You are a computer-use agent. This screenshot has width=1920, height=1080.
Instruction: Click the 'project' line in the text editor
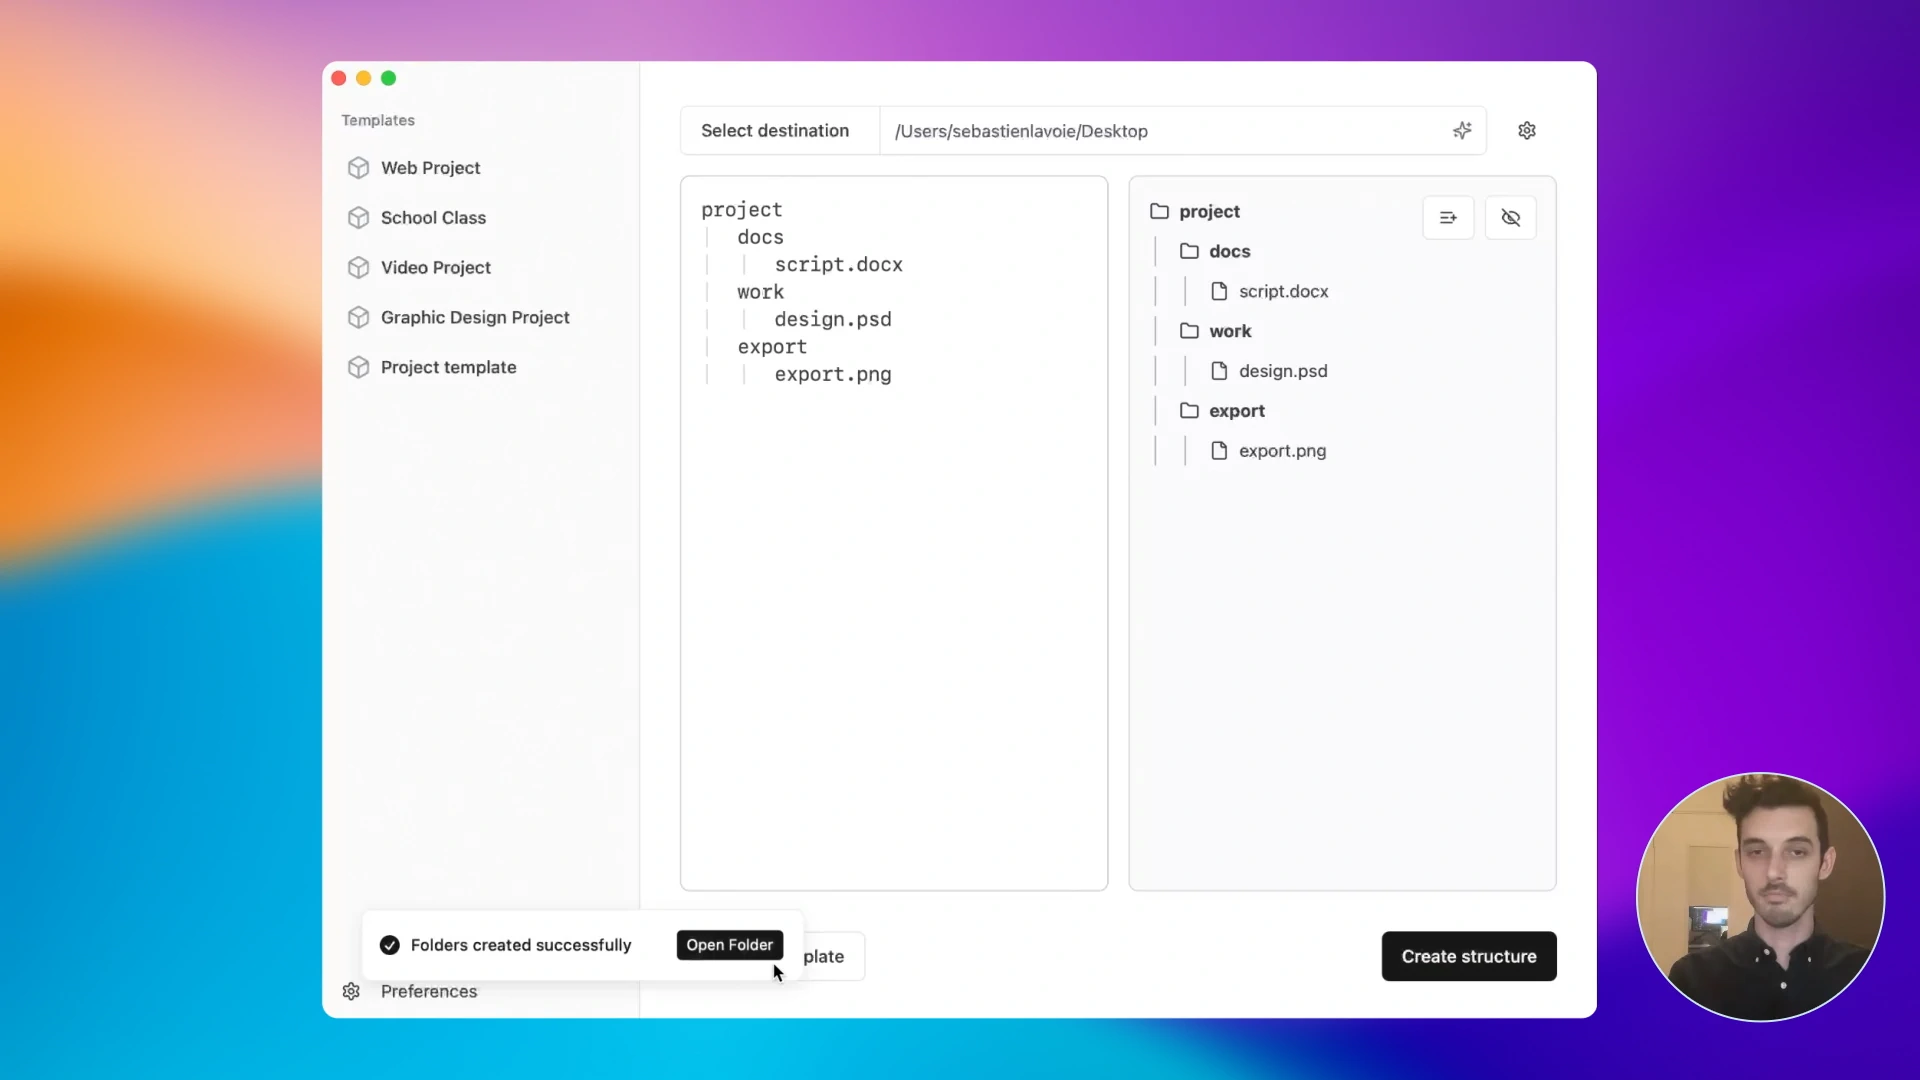click(741, 210)
